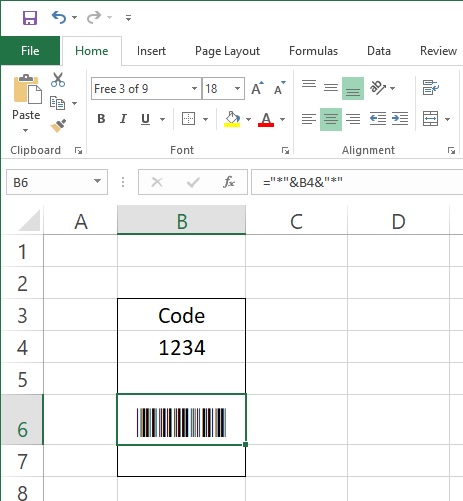Click the Insert Function fx icon
The width and height of the screenshot is (463, 501).
[229, 182]
